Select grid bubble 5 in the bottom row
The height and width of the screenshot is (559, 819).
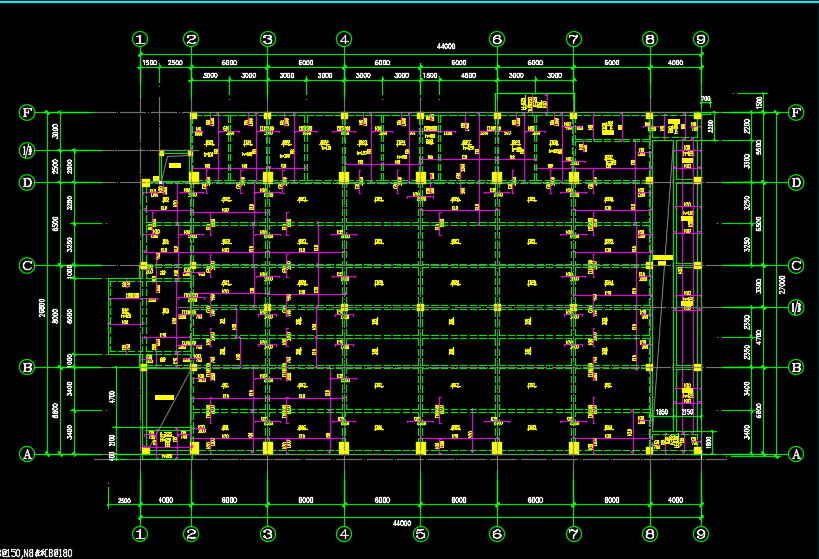[x=420, y=534]
